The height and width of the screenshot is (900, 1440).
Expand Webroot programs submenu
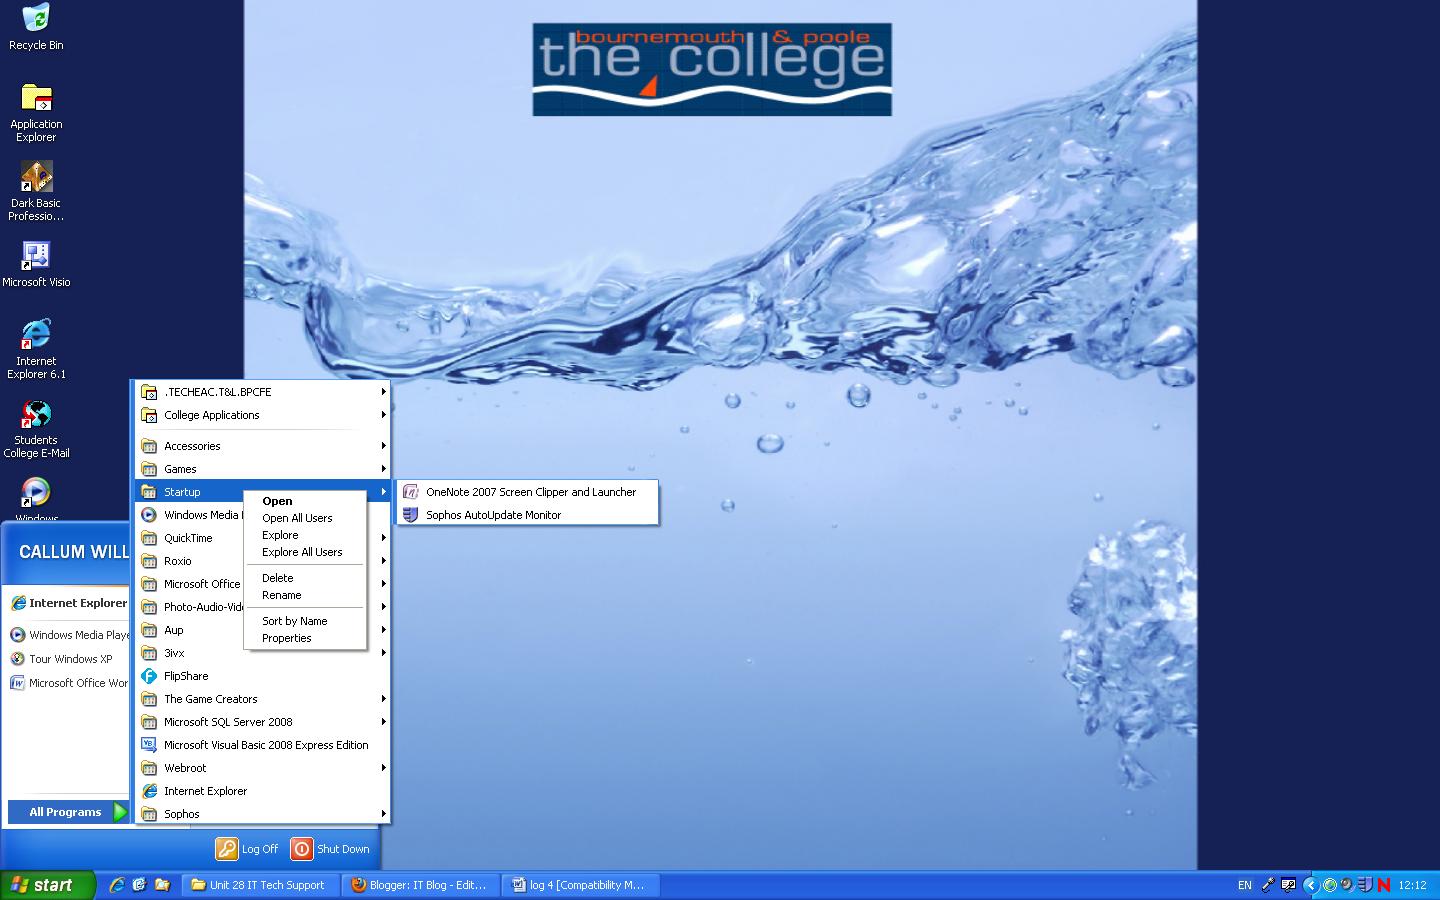pos(262,768)
